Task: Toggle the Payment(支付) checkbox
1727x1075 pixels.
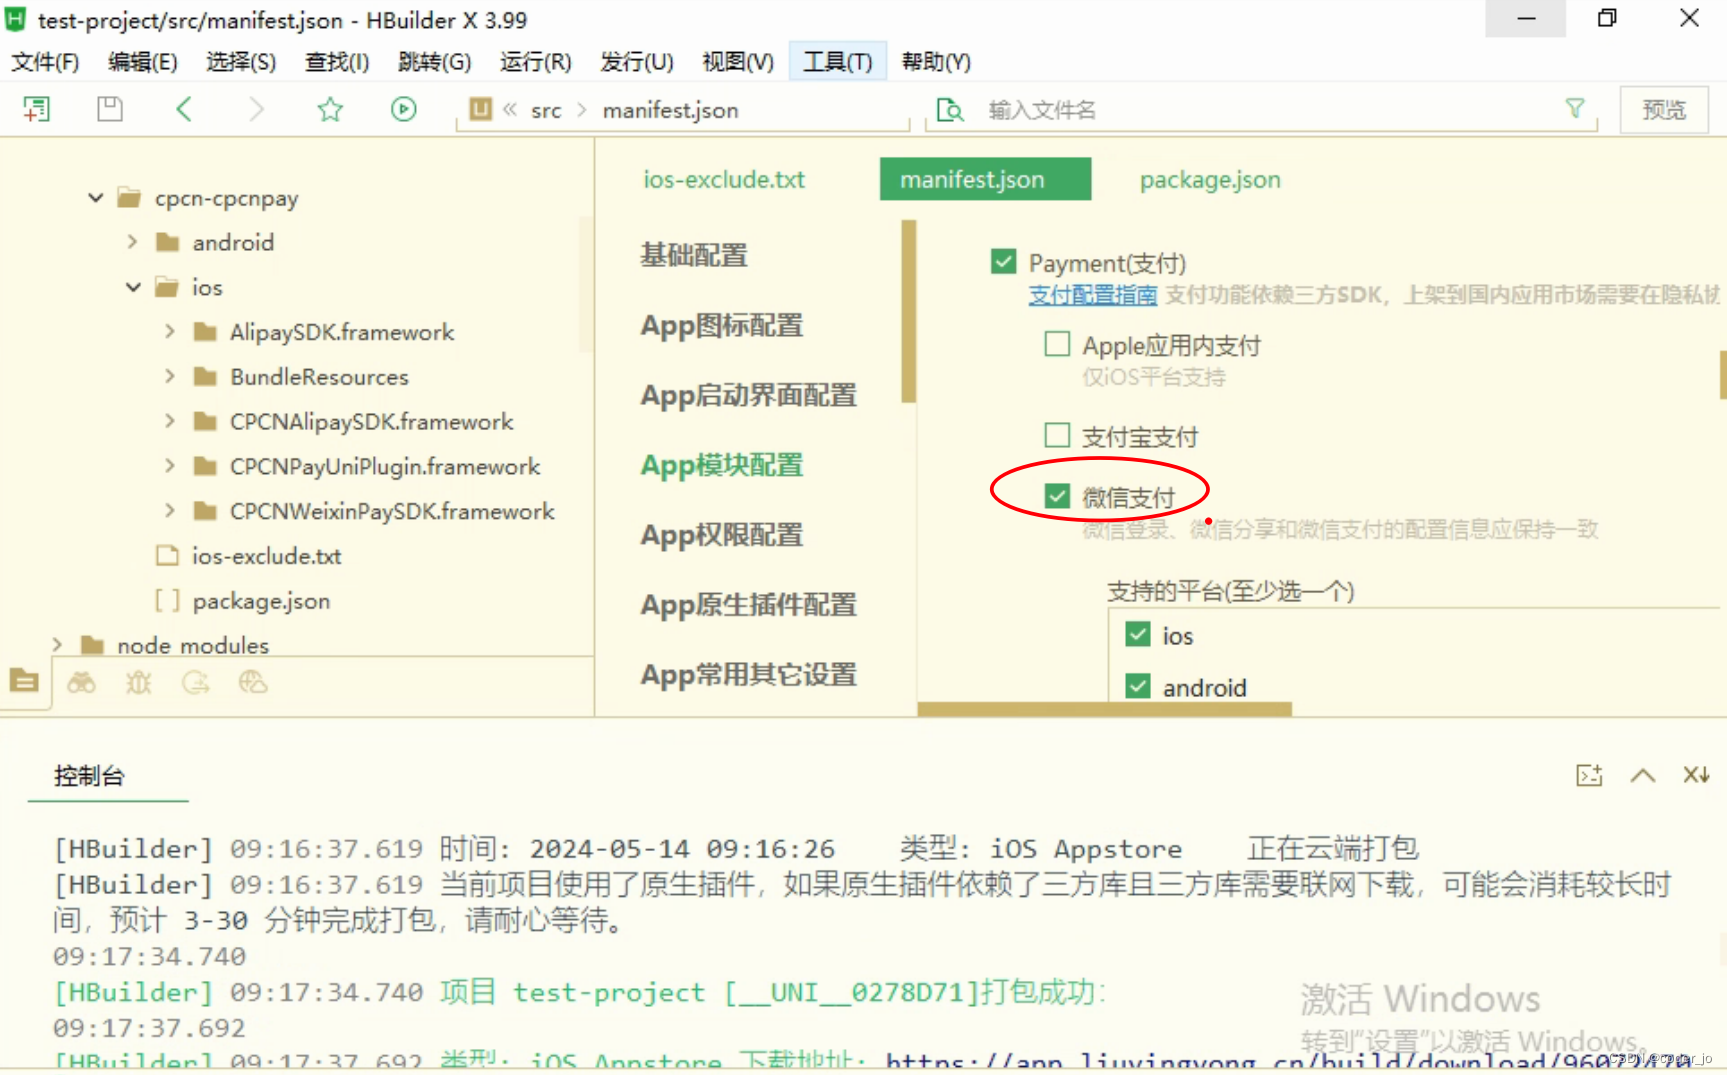Action: [x=1003, y=261]
